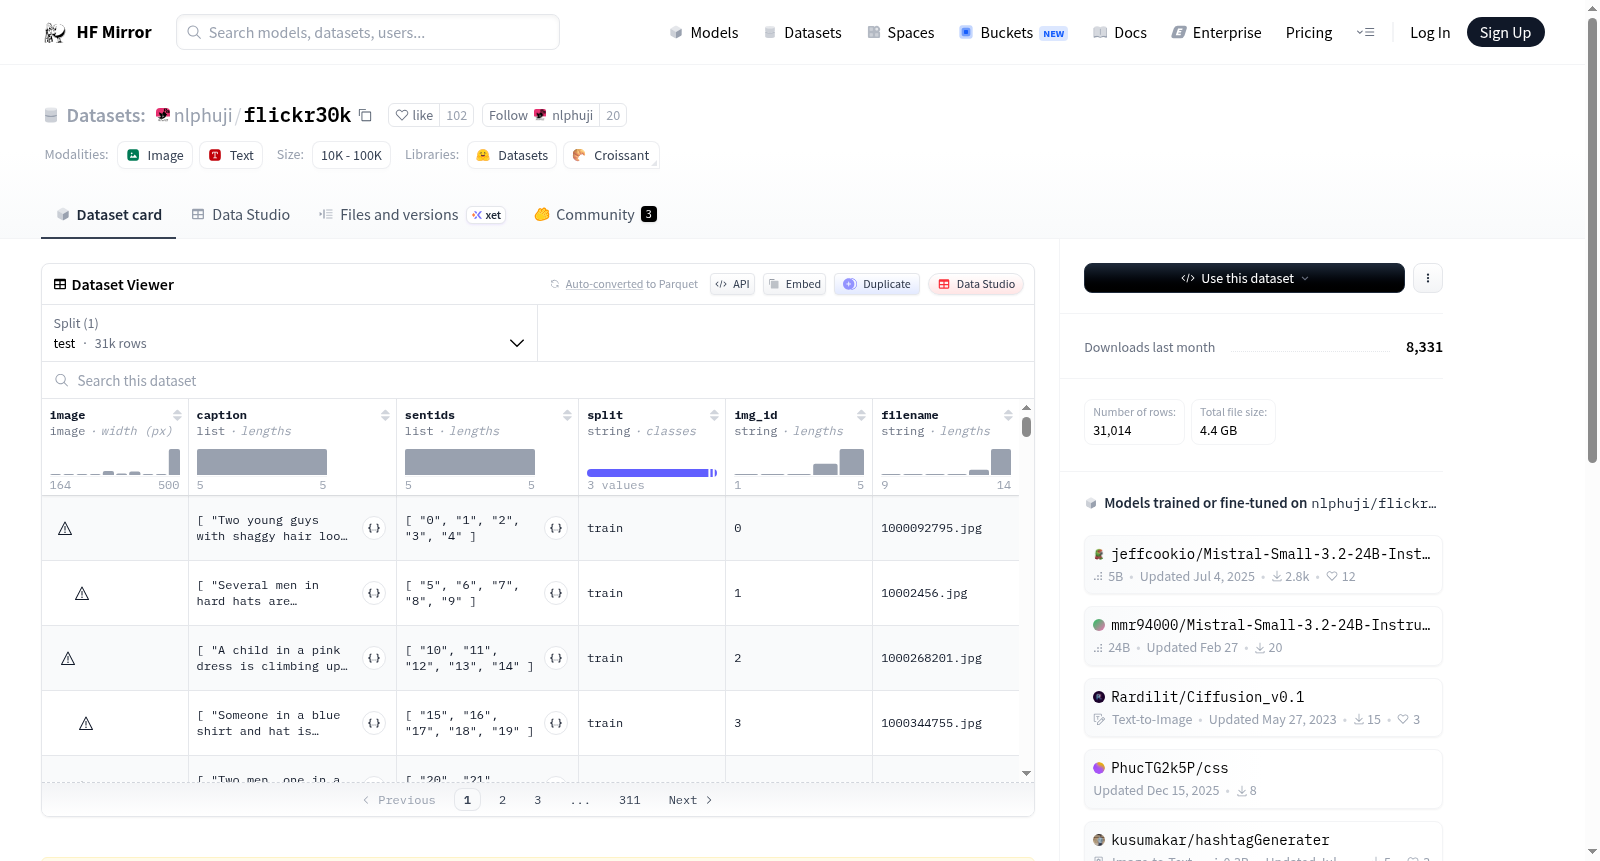Focus the Search this dataset field

tap(538, 381)
